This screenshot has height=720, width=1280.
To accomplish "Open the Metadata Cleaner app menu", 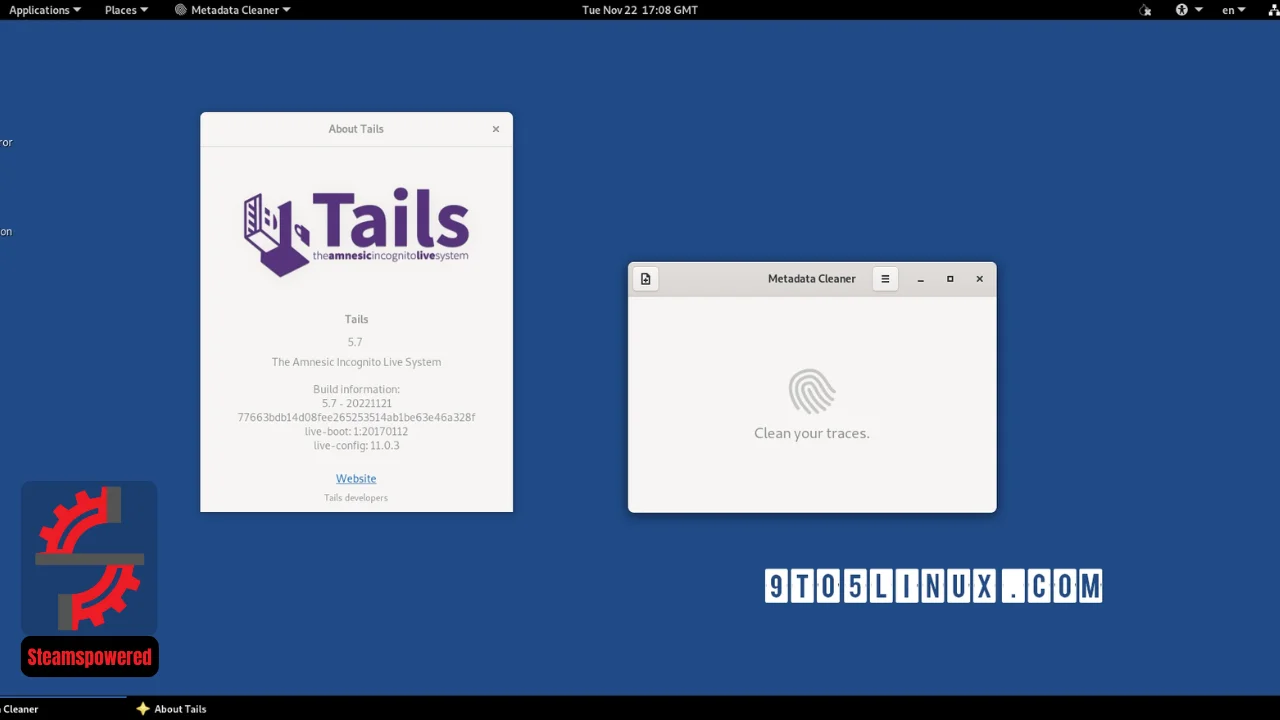I will (x=233, y=10).
